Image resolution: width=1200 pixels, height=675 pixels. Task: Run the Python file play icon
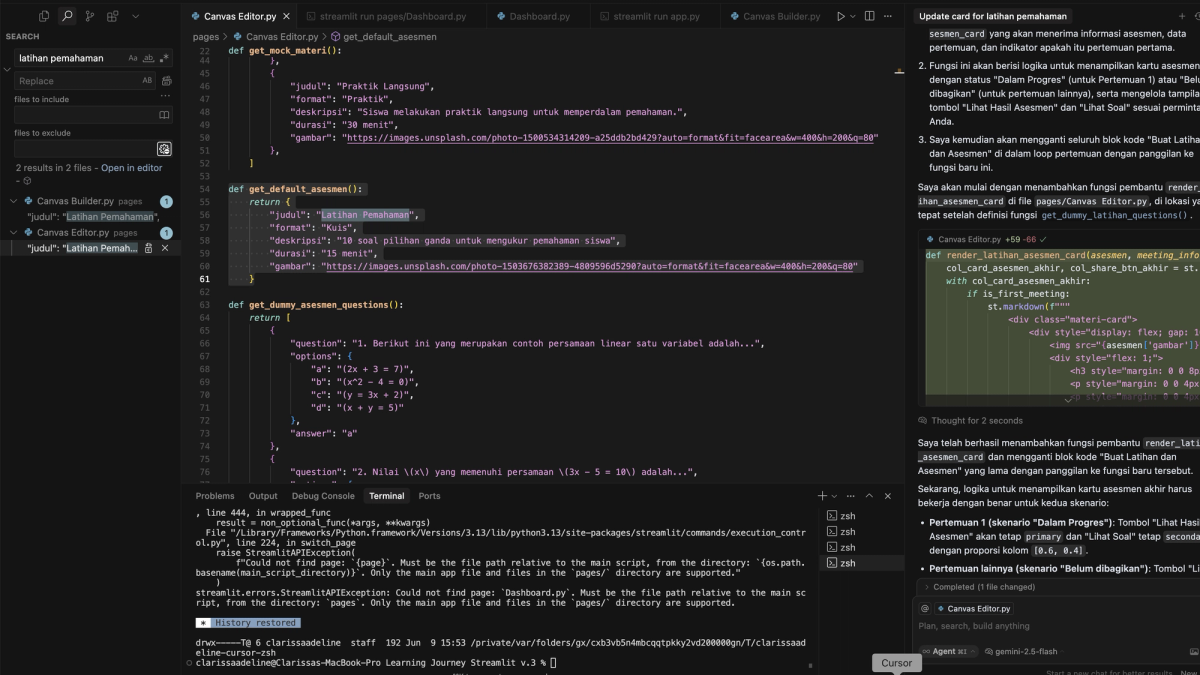click(x=840, y=16)
